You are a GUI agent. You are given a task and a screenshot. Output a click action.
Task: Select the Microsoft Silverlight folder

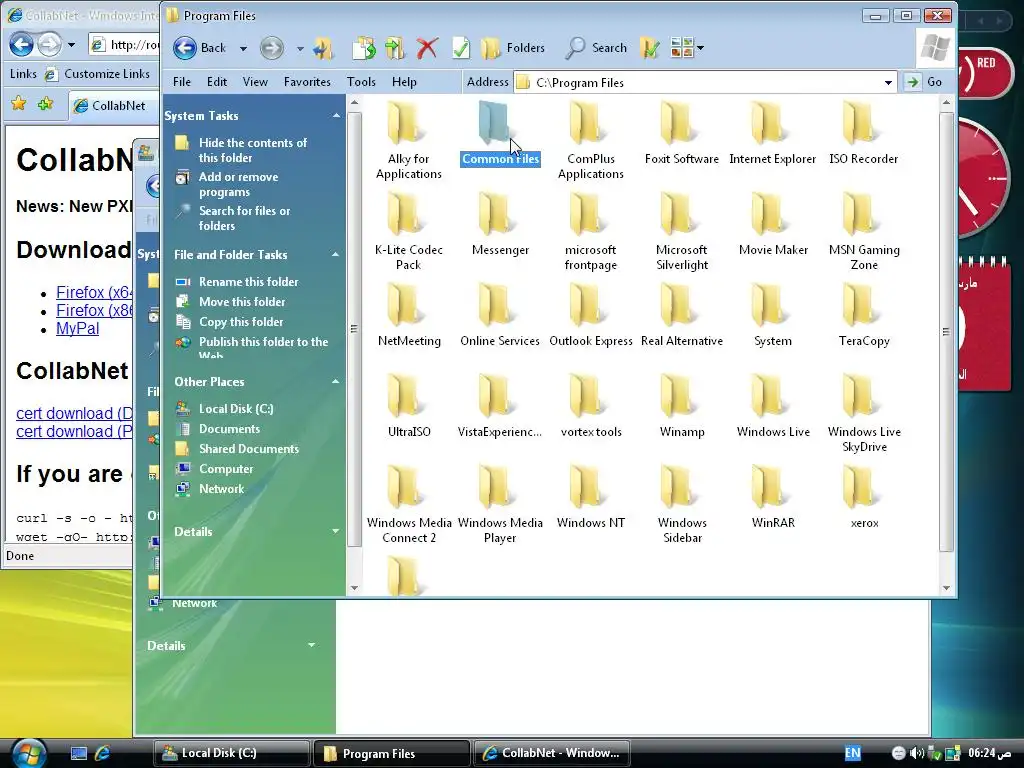pyautogui.click(x=682, y=232)
